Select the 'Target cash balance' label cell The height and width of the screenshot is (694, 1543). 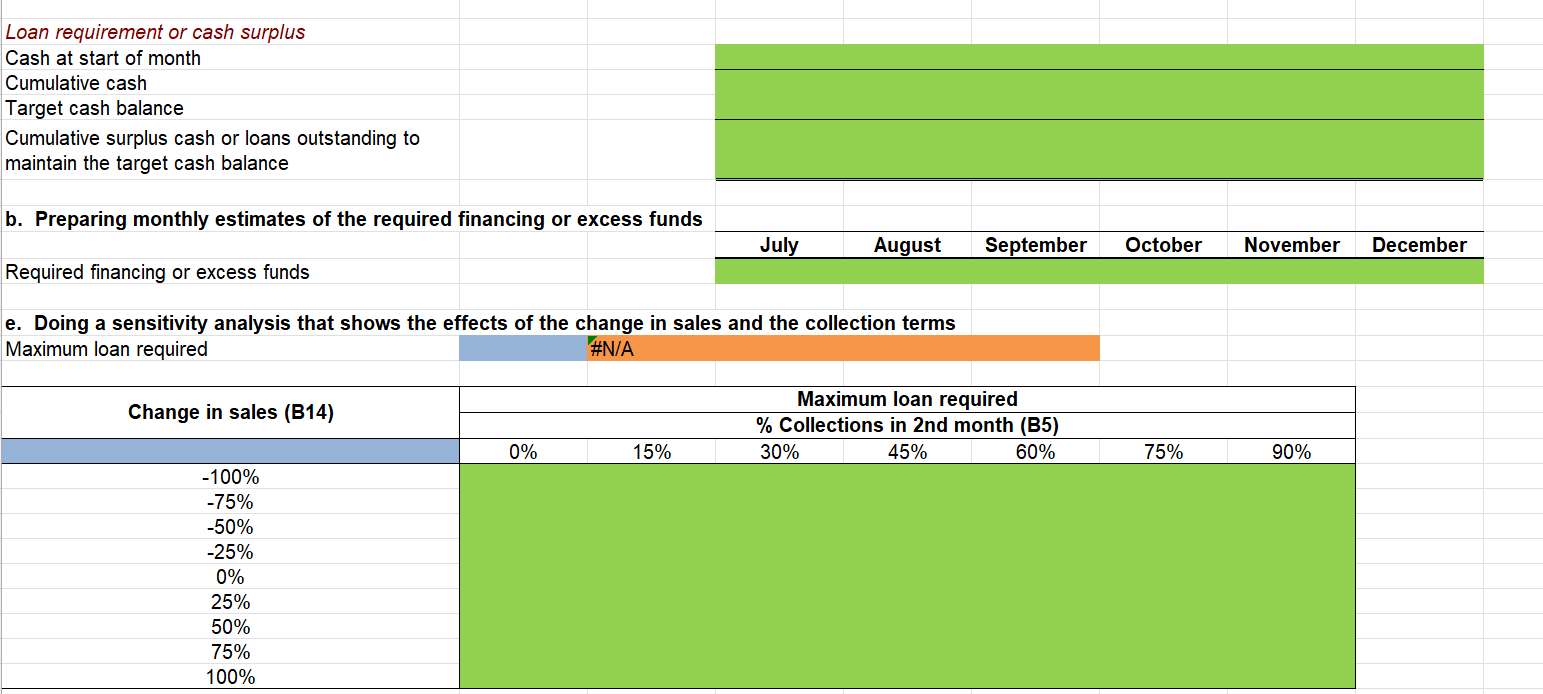[x=94, y=108]
